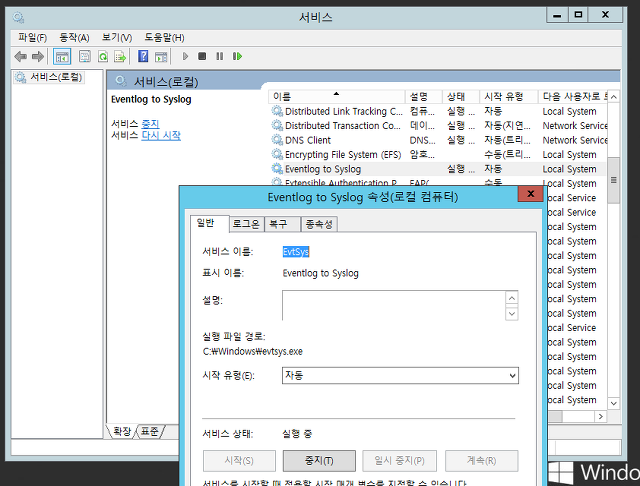This screenshot has height=486, width=640.
Task: Pause service with the toolbar pause icon
Action: click(x=220, y=56)
